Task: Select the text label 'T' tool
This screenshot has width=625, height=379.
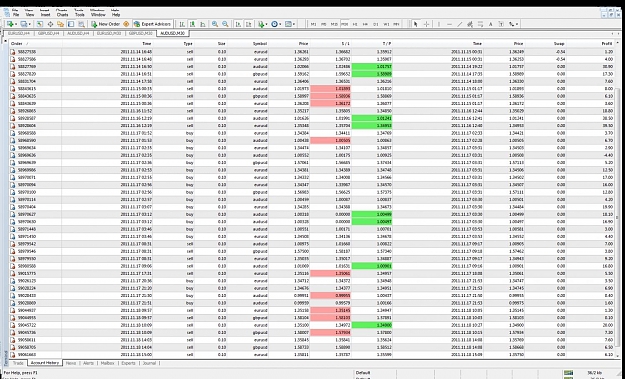Action: [501, 24]
